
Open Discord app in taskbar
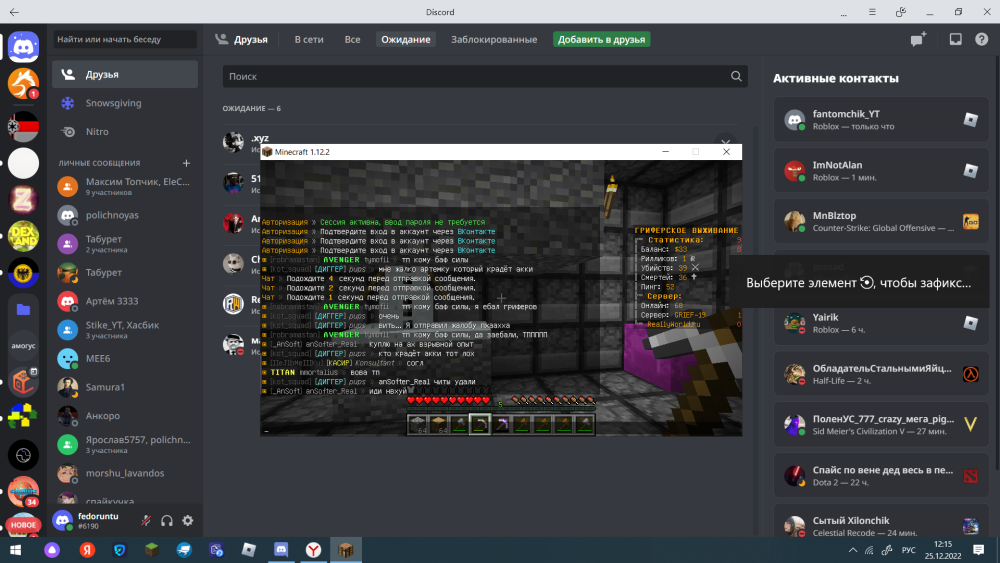(281, 550)
